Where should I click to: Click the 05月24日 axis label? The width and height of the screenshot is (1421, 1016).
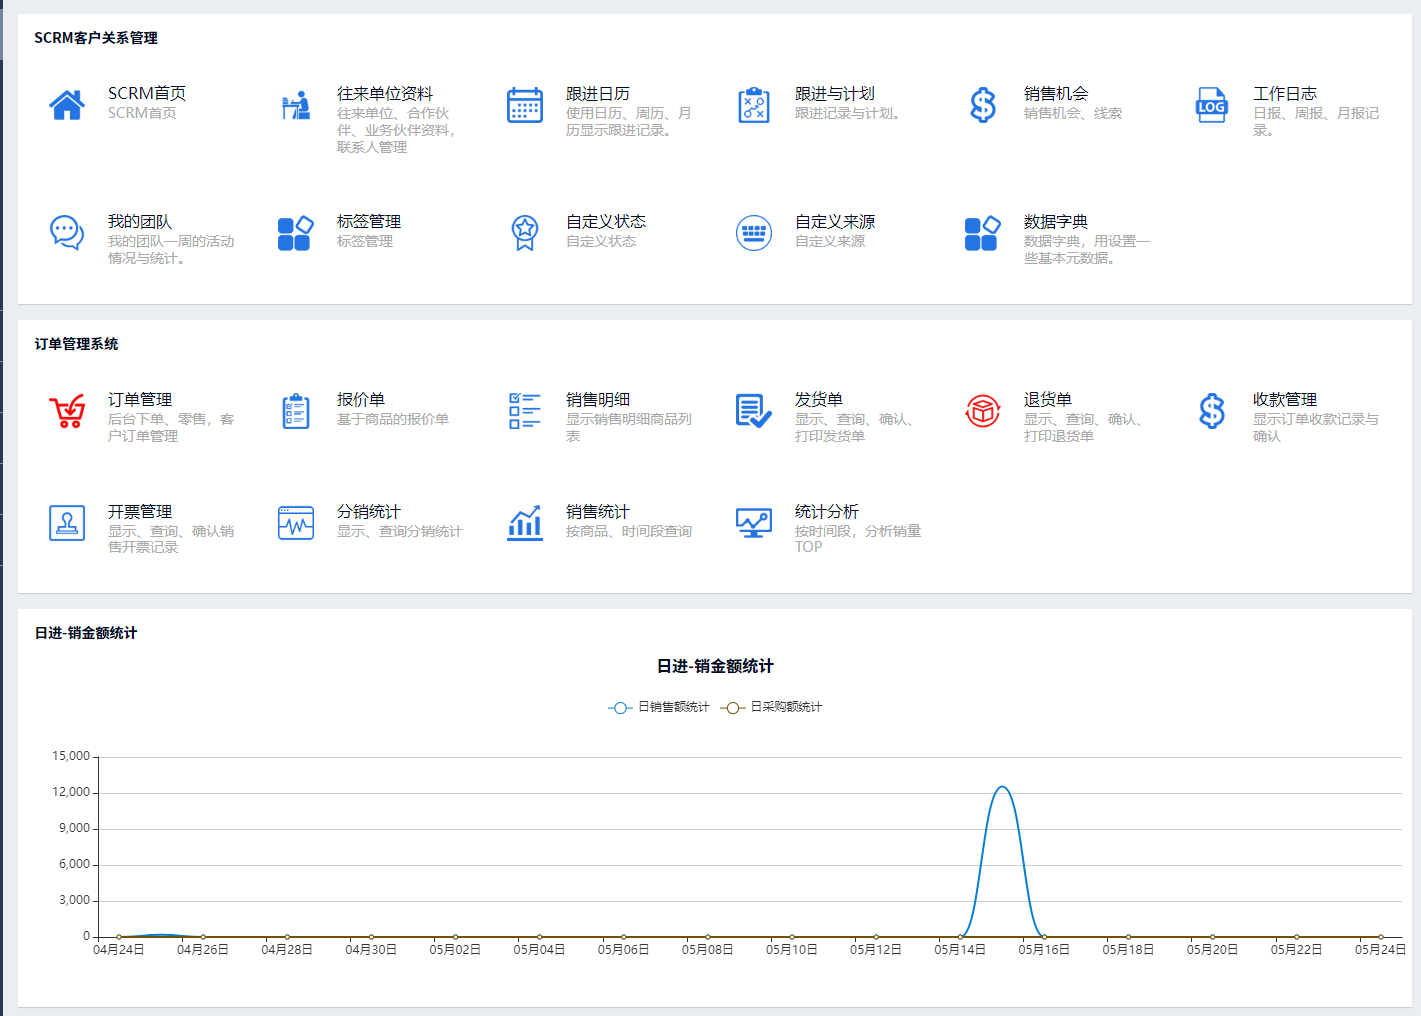1380,950
